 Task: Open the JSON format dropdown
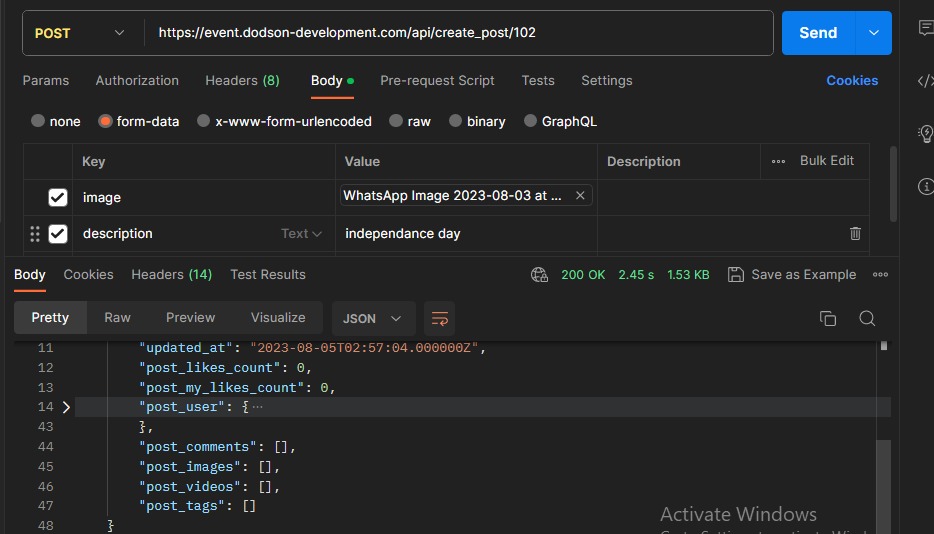(x=372, y=318)
